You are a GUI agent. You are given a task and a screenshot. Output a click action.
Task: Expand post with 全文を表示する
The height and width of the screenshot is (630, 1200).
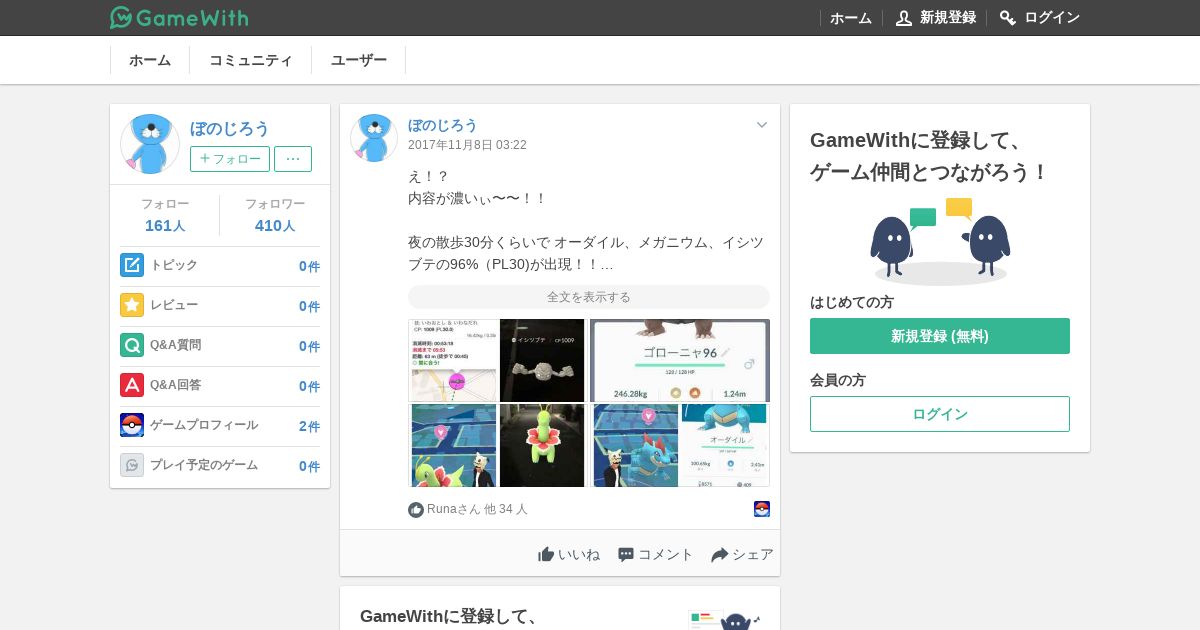pos(589,297)
